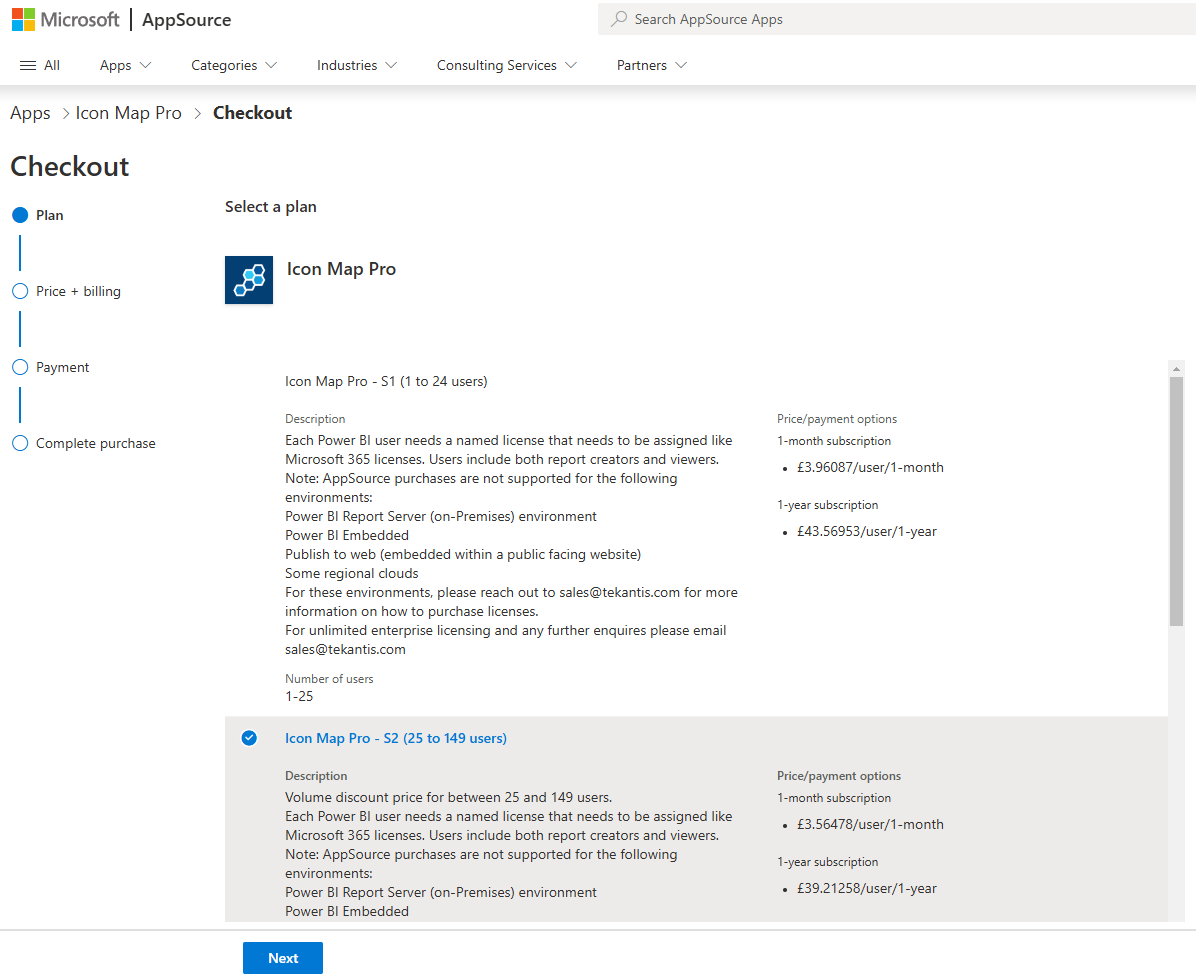The height and width of the screenshot is (976, 1196).
Task: Click the Microsoft logo
Action: [x=66, y=20]
